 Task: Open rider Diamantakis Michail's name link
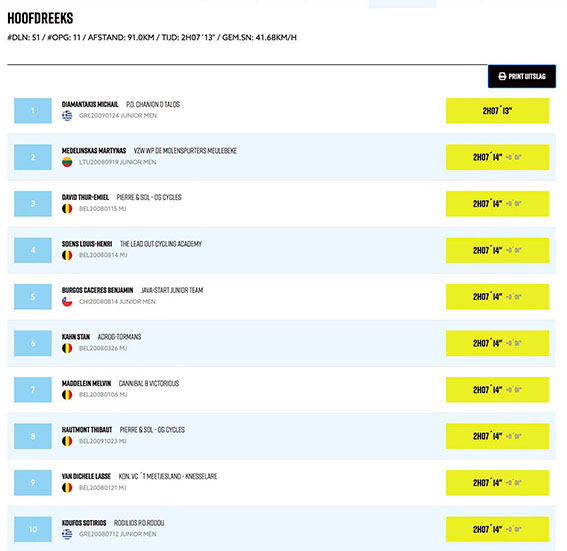(x=90, y=104)
